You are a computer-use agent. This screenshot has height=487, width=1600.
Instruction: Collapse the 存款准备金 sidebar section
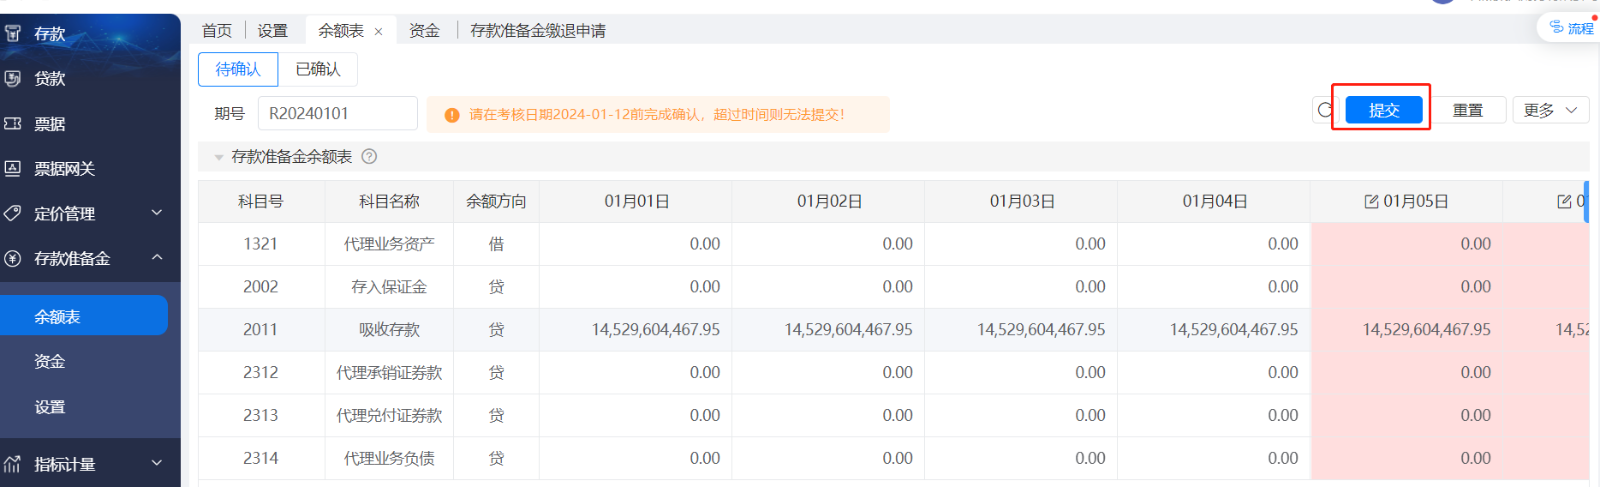coord(157,258)
